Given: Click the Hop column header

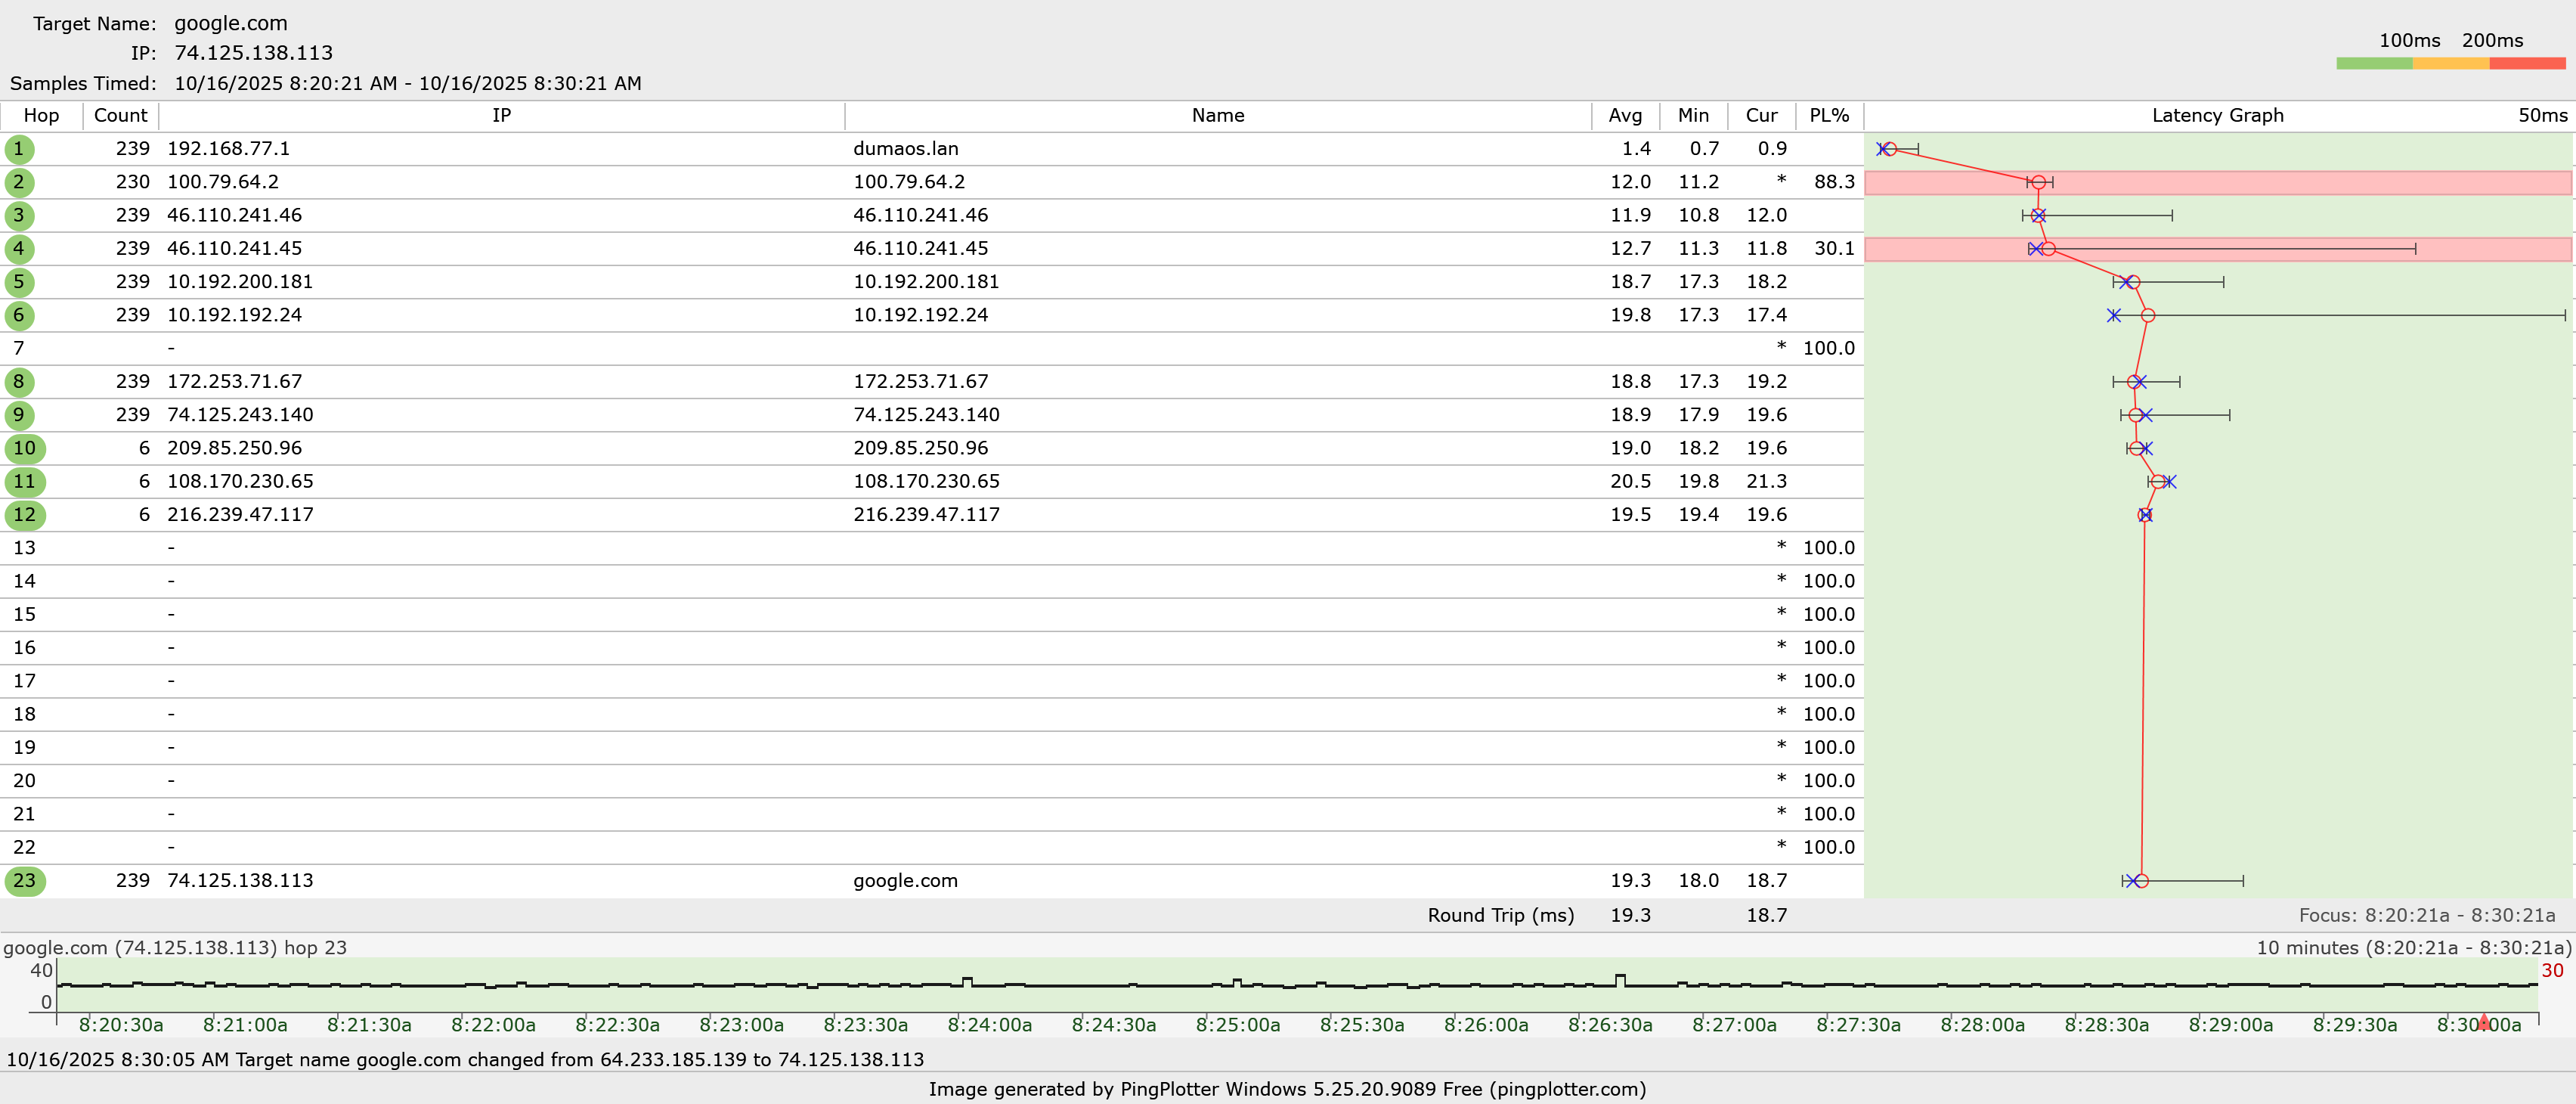Looking at the screenshot, I should [41, 115].
